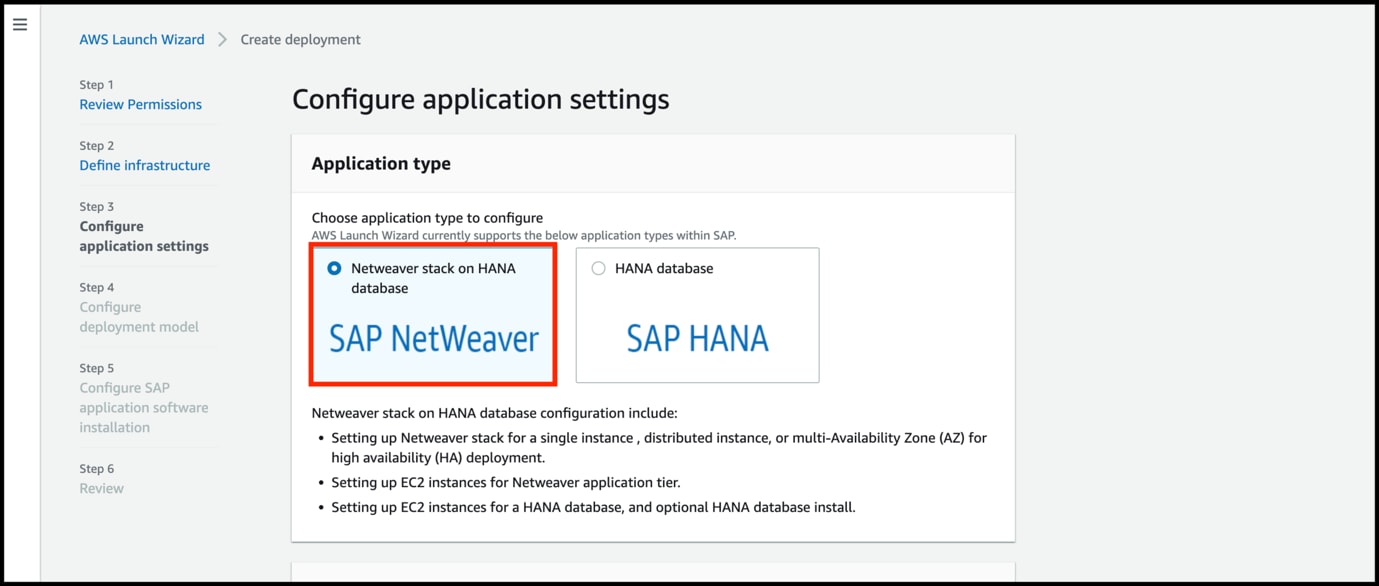The height and width of the screenshot is (586, 1379).
Task: Open the navigation sidebar menu
Action: (x=20, y=24)
